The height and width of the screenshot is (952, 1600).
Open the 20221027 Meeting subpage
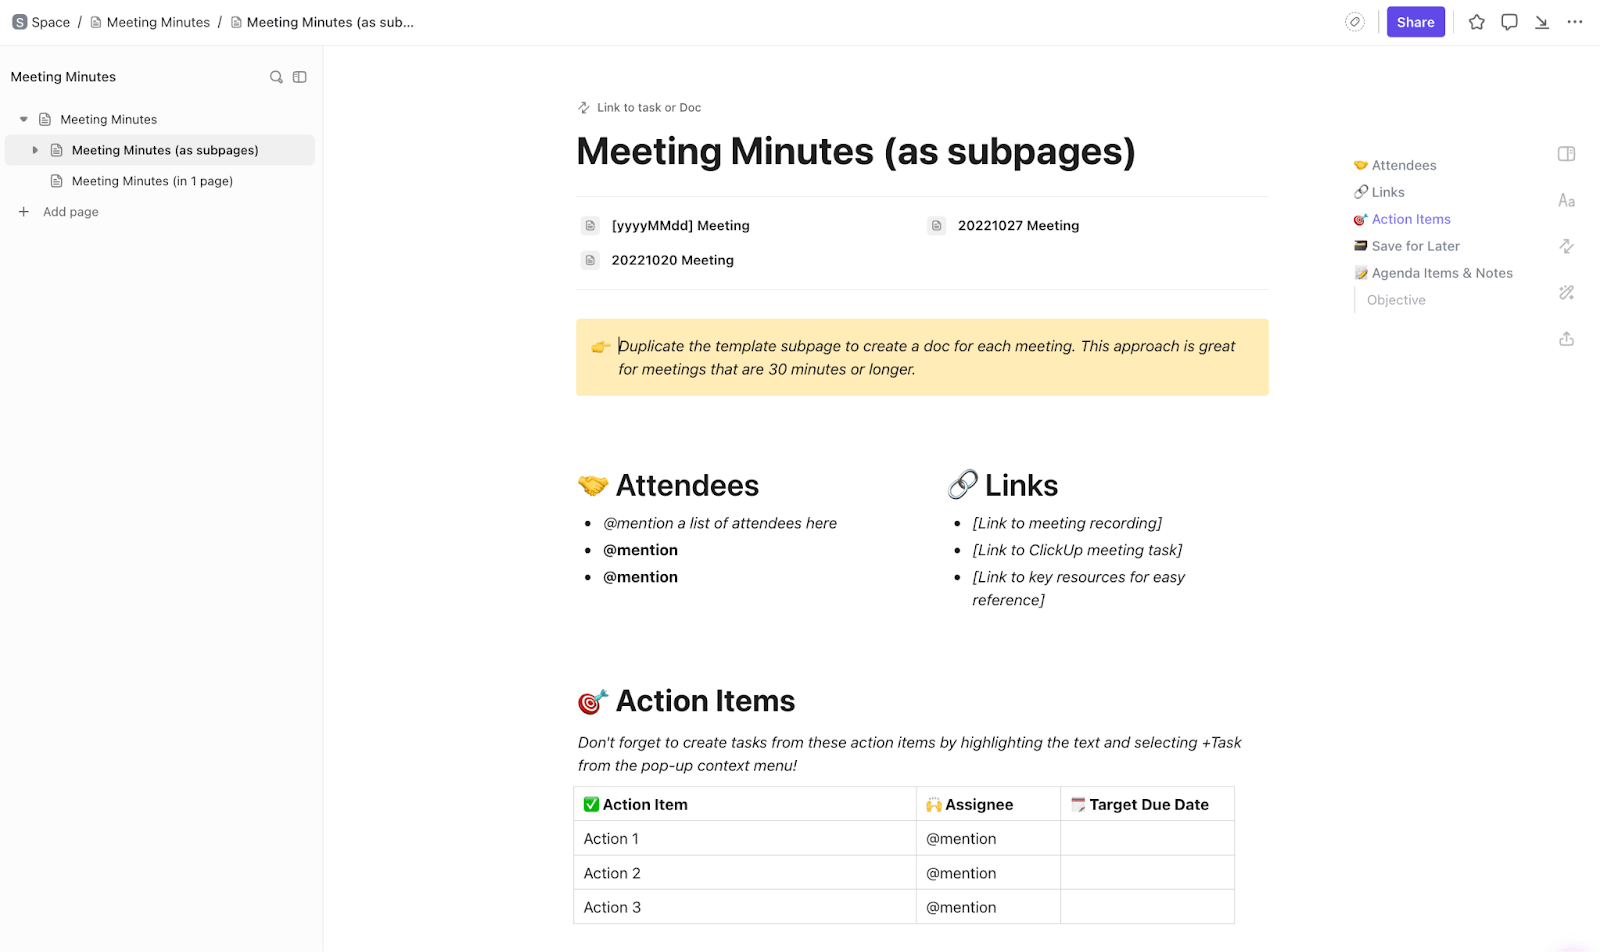pyautogui.click(x=1018, y=226)
